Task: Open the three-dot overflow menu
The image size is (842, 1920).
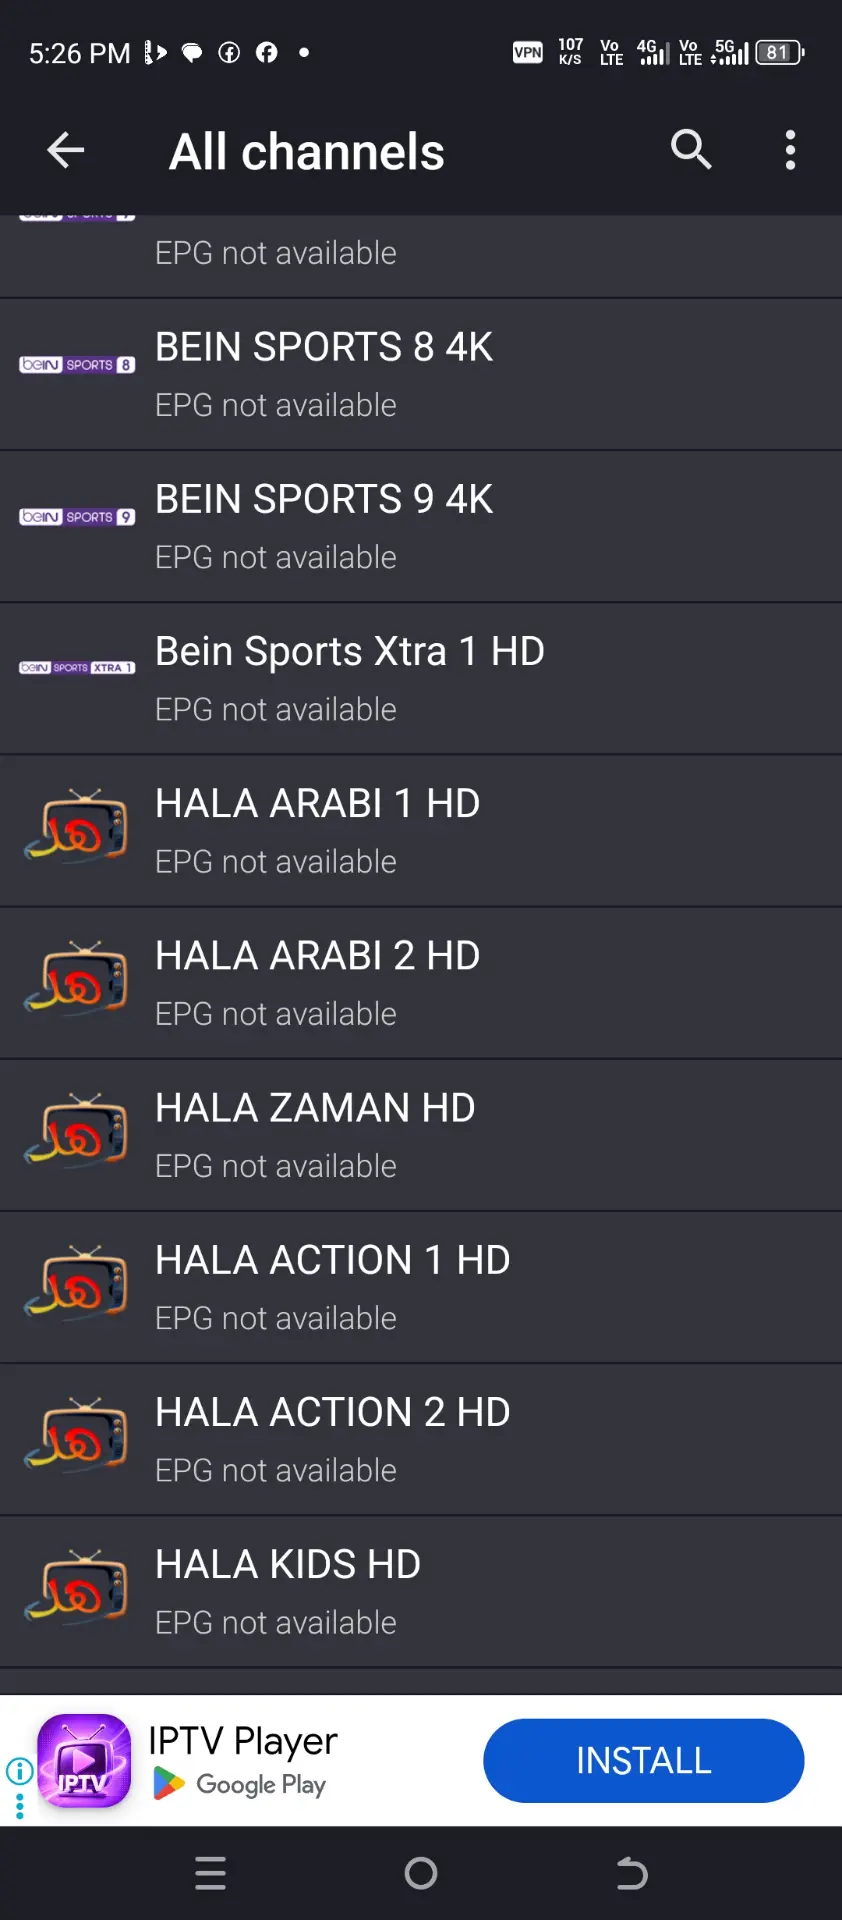Action: (790, 150)
